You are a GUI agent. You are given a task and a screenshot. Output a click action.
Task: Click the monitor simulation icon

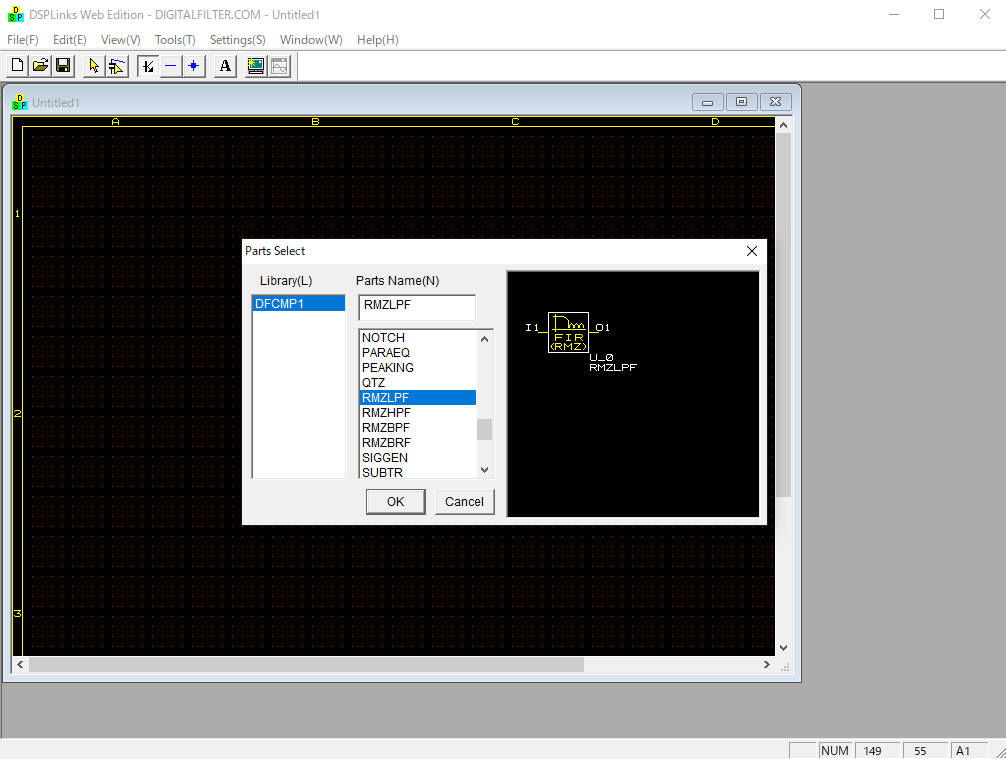256,66
